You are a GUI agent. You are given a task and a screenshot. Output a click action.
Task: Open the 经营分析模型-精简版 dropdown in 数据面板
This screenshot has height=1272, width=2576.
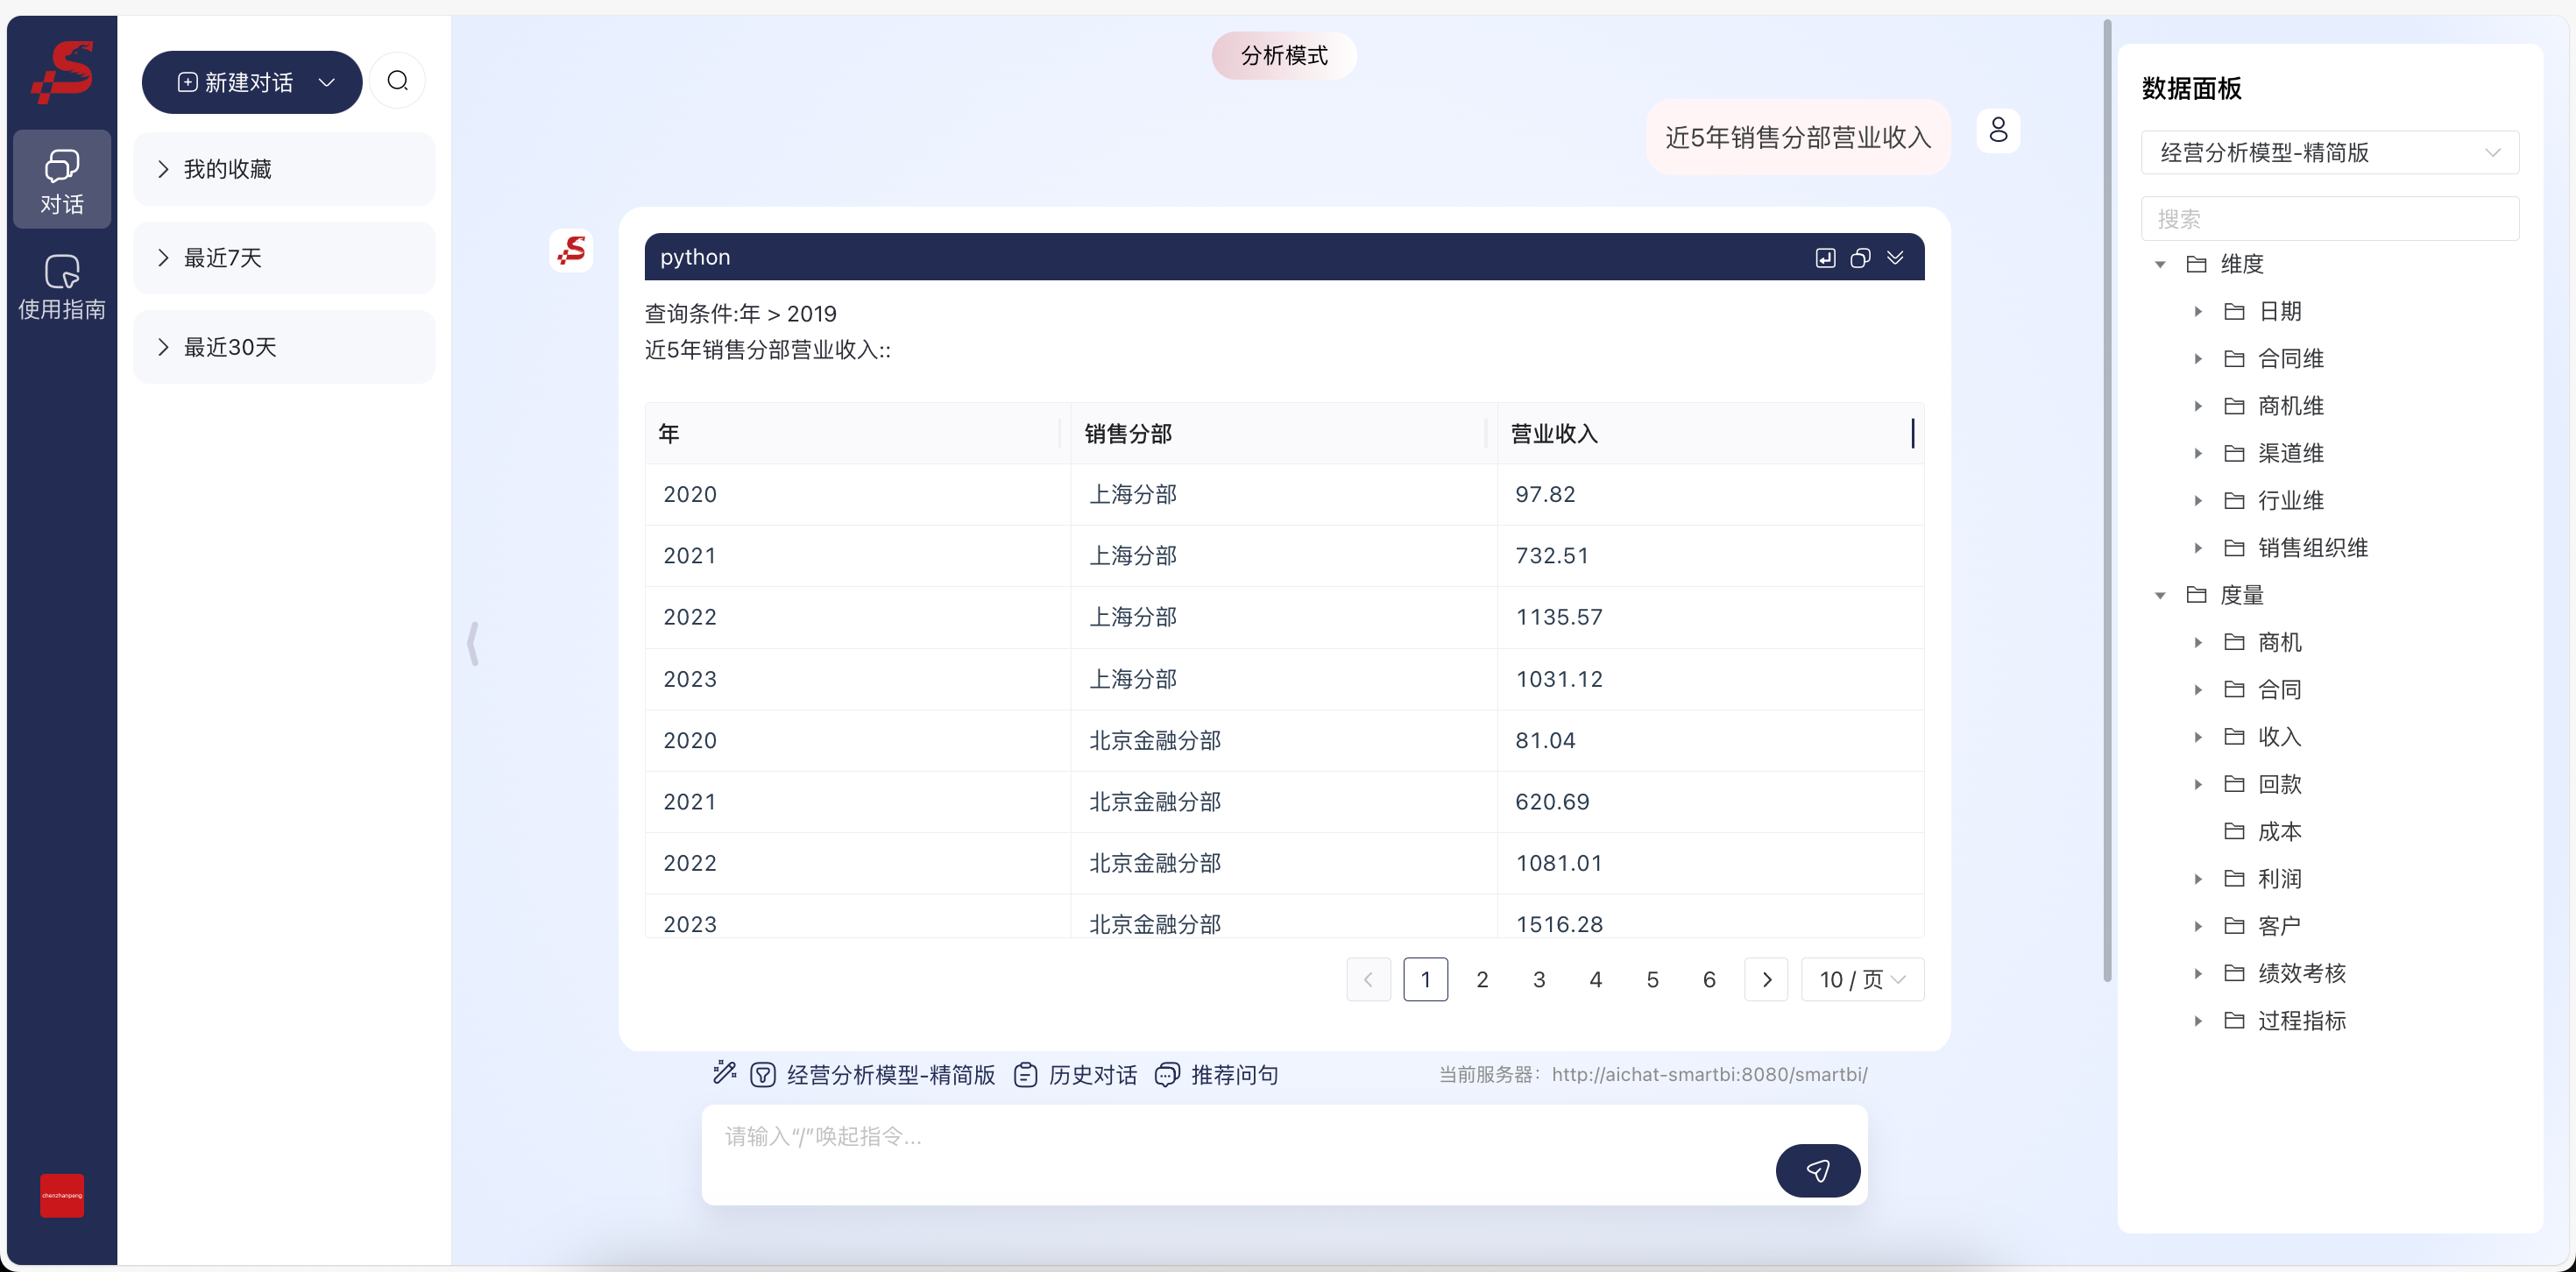tap(2329, 152)
